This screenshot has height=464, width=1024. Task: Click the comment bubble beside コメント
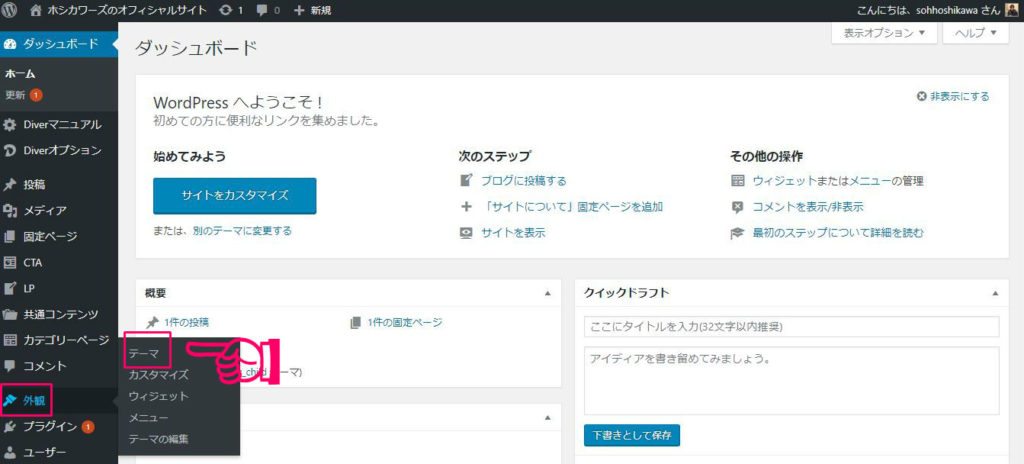coord(10,365)
